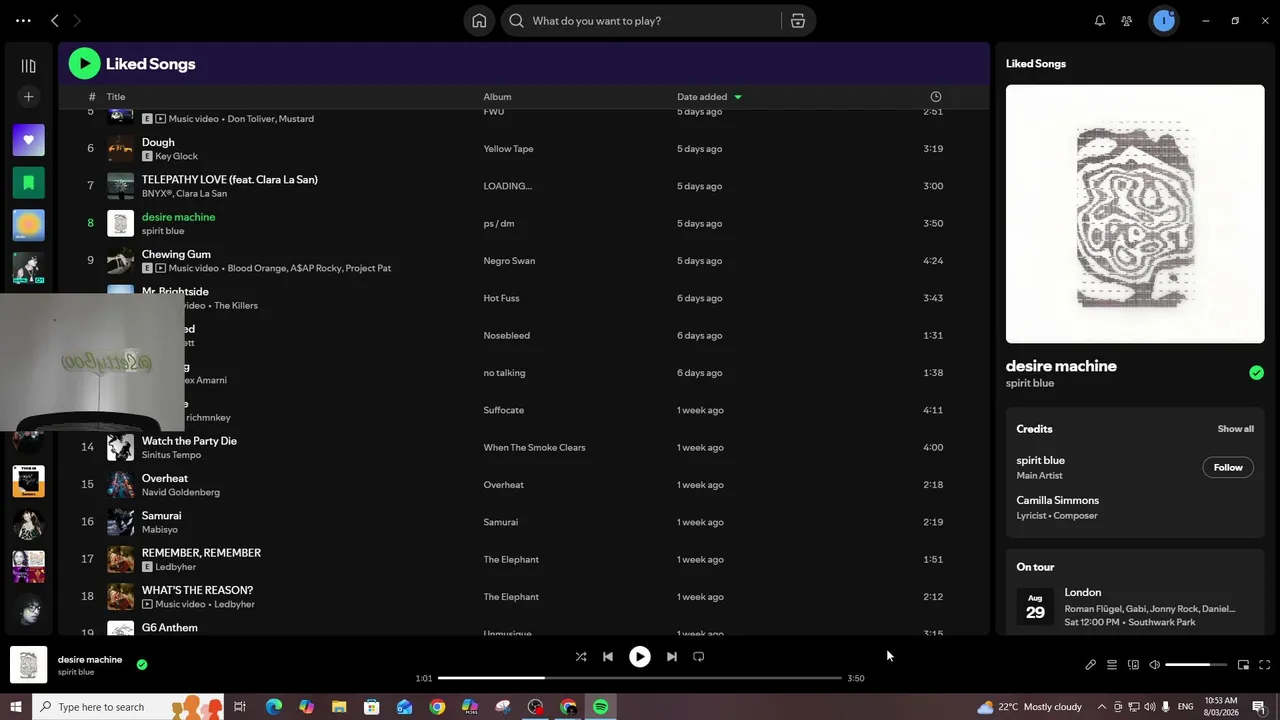Click the Overheat track thumbnail

tap(120, 485)
